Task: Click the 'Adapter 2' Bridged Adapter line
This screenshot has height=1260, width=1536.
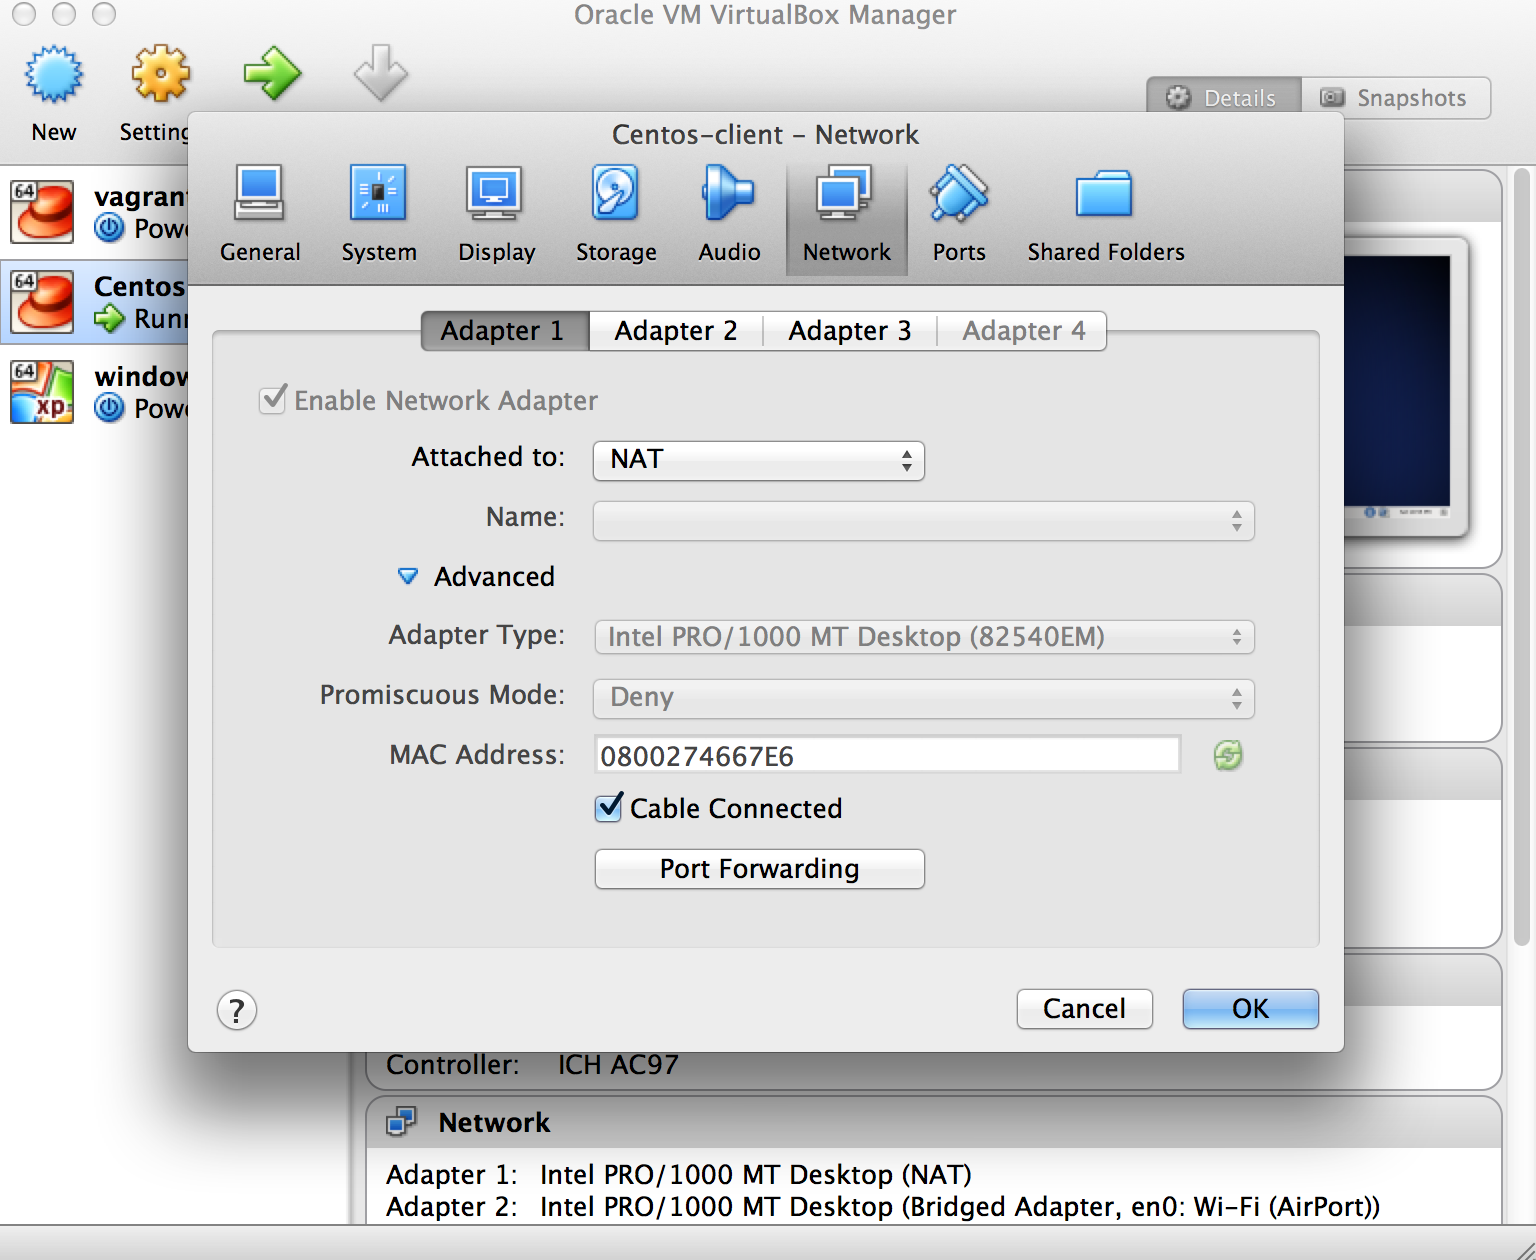Action: pos(883,1207)
